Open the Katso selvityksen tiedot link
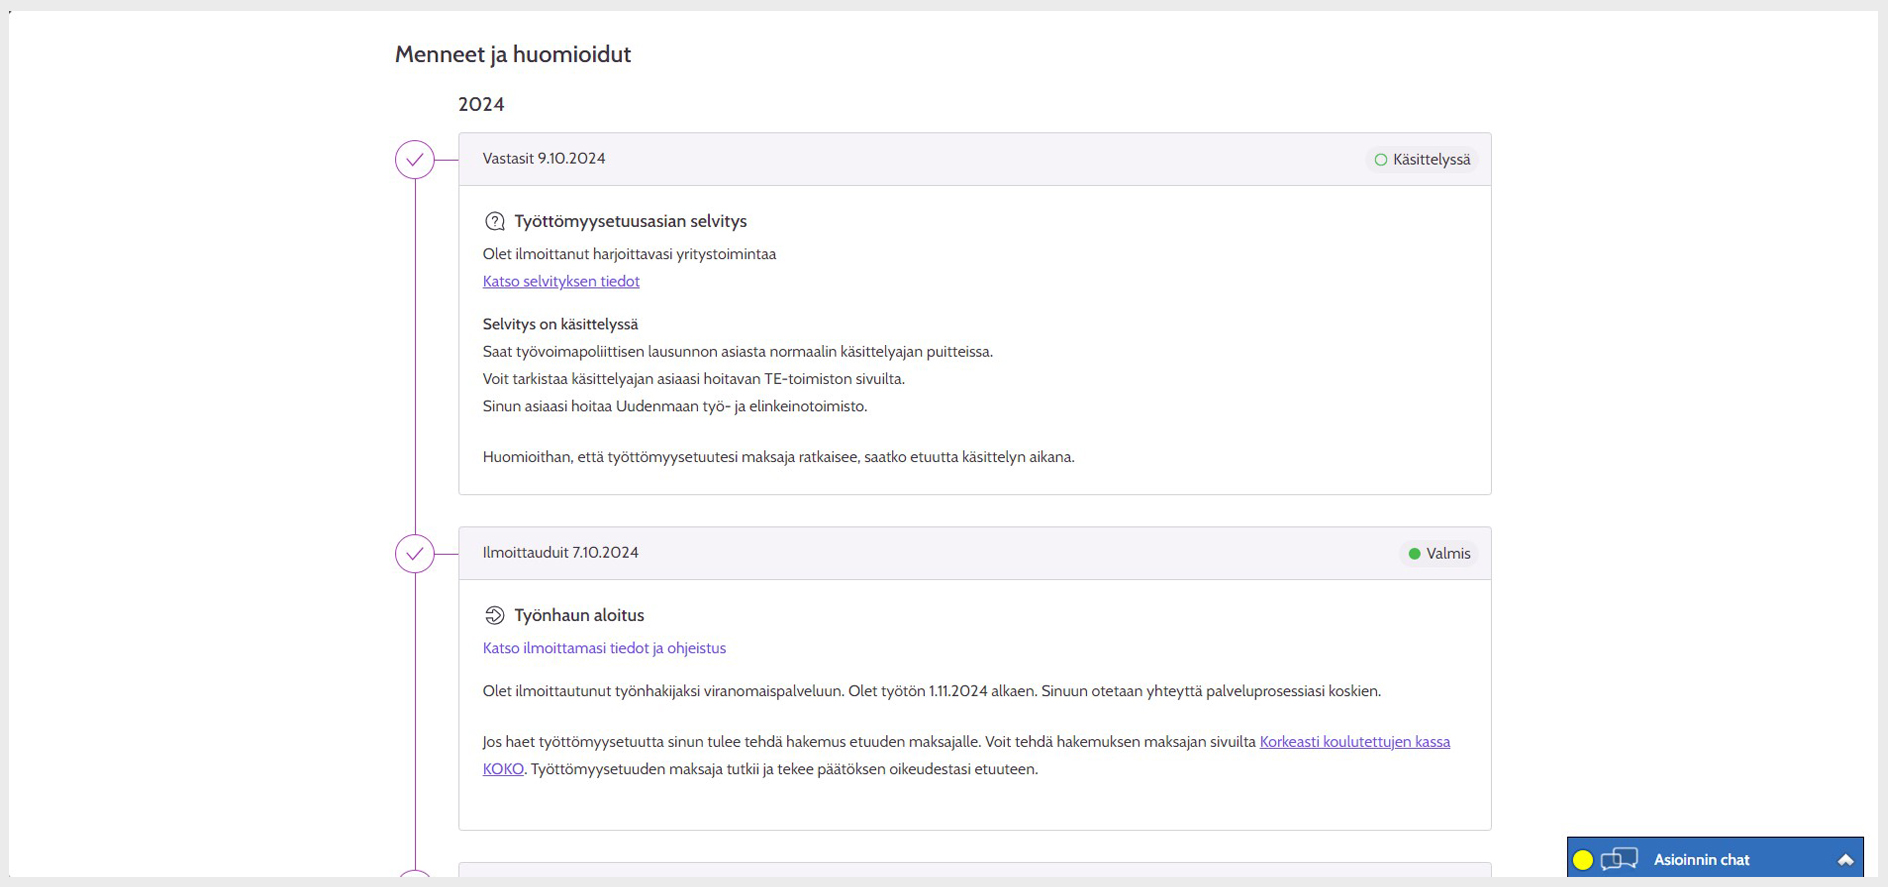The width and height of the screenshot is (1888, 887). tap(561, 282)
